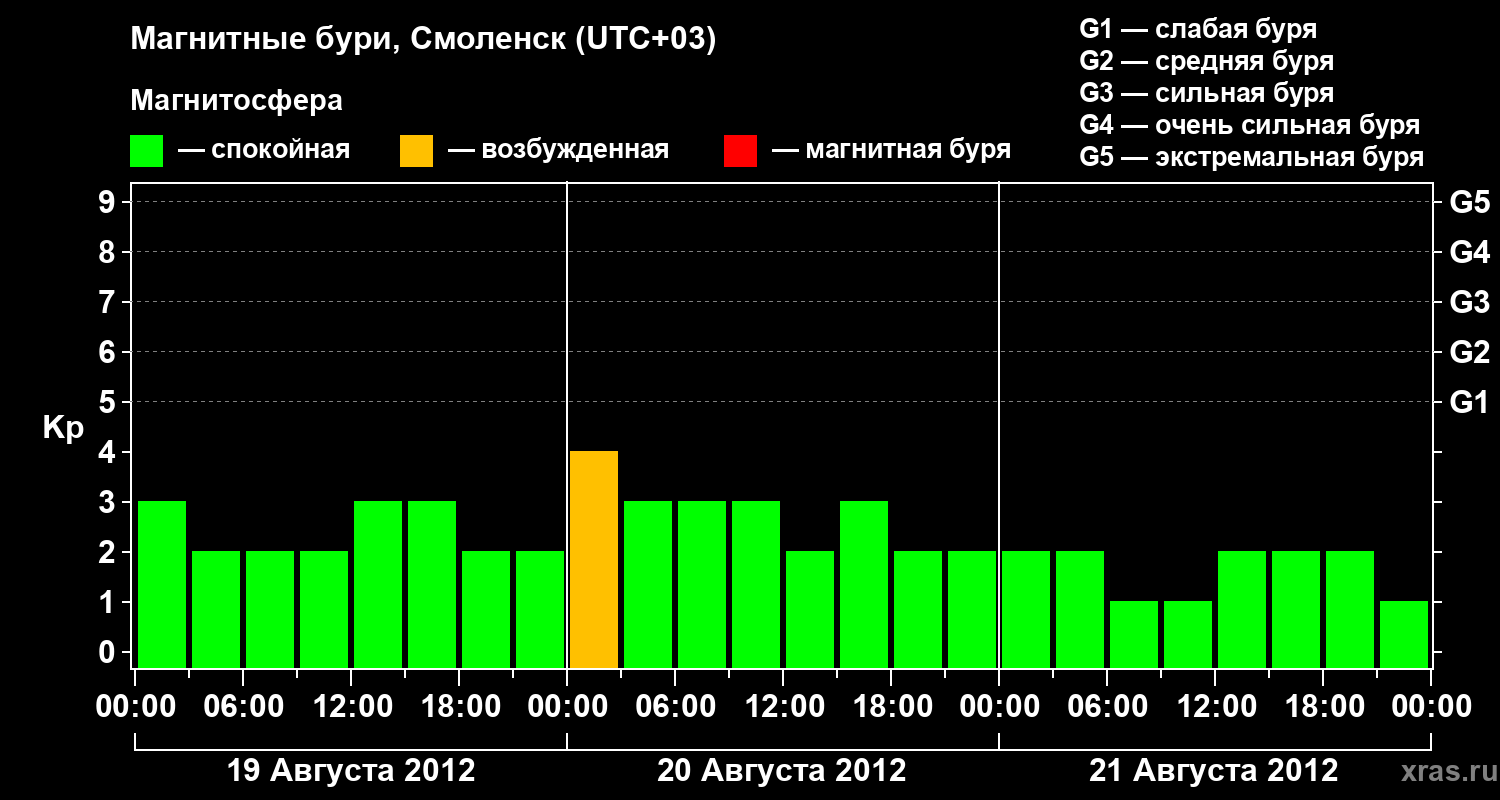Click the 'G3 — сильная буря' line
Image resolution: width=1500 pixels, height=800 pixels.
(1206, 93)
